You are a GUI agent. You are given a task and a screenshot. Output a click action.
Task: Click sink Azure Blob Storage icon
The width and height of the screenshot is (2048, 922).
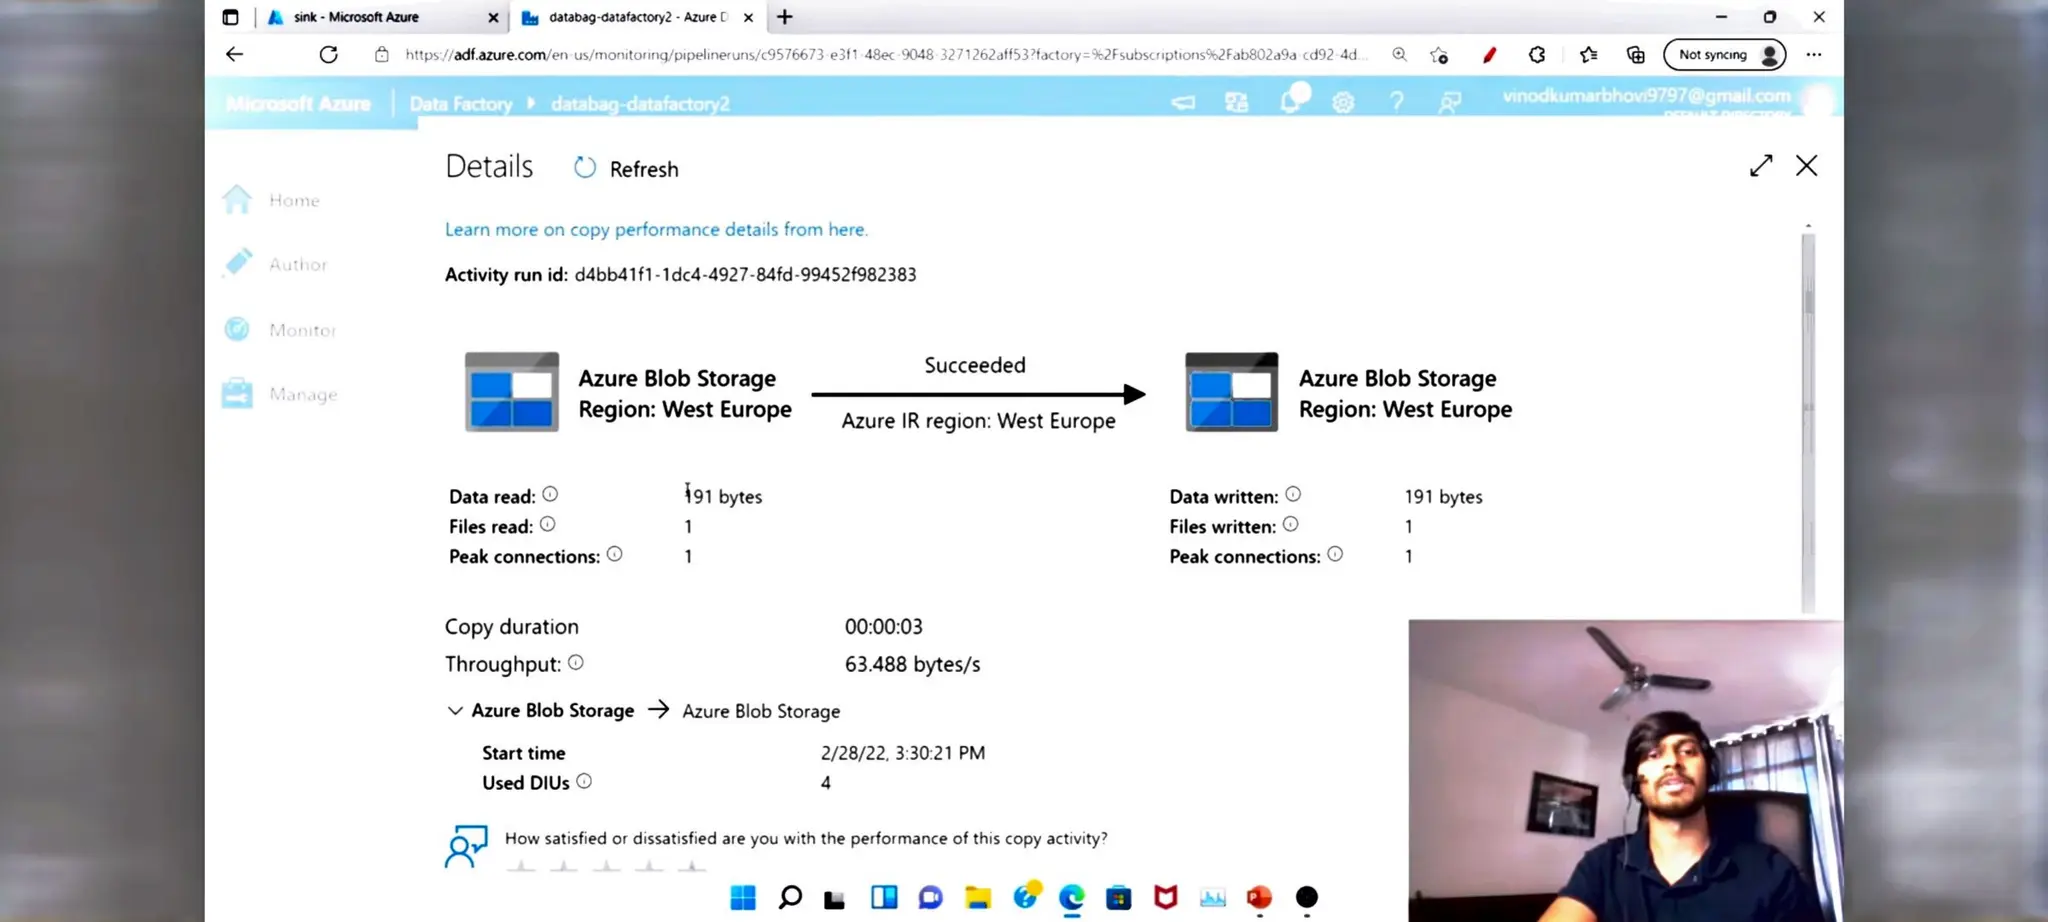pos(1232,392)
